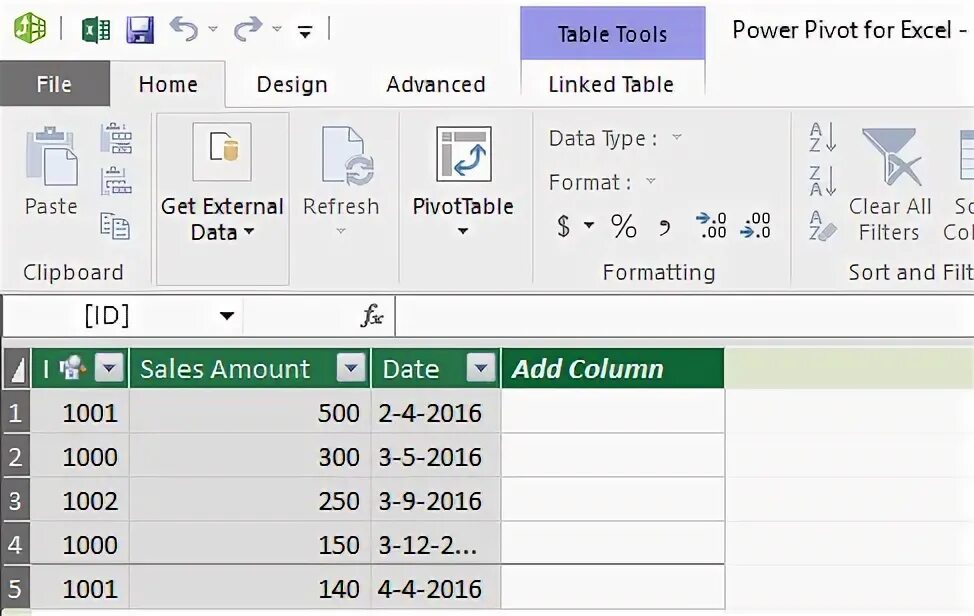This screenshot has width=974, height=616.
Task: Redo the last action
Action: 248,29
